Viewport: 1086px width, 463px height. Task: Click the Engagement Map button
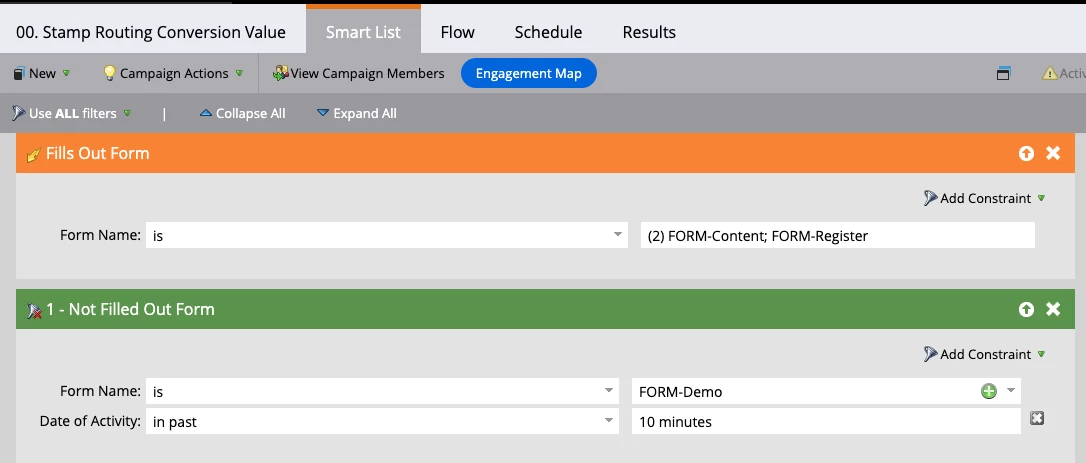[x=528, y=73]
